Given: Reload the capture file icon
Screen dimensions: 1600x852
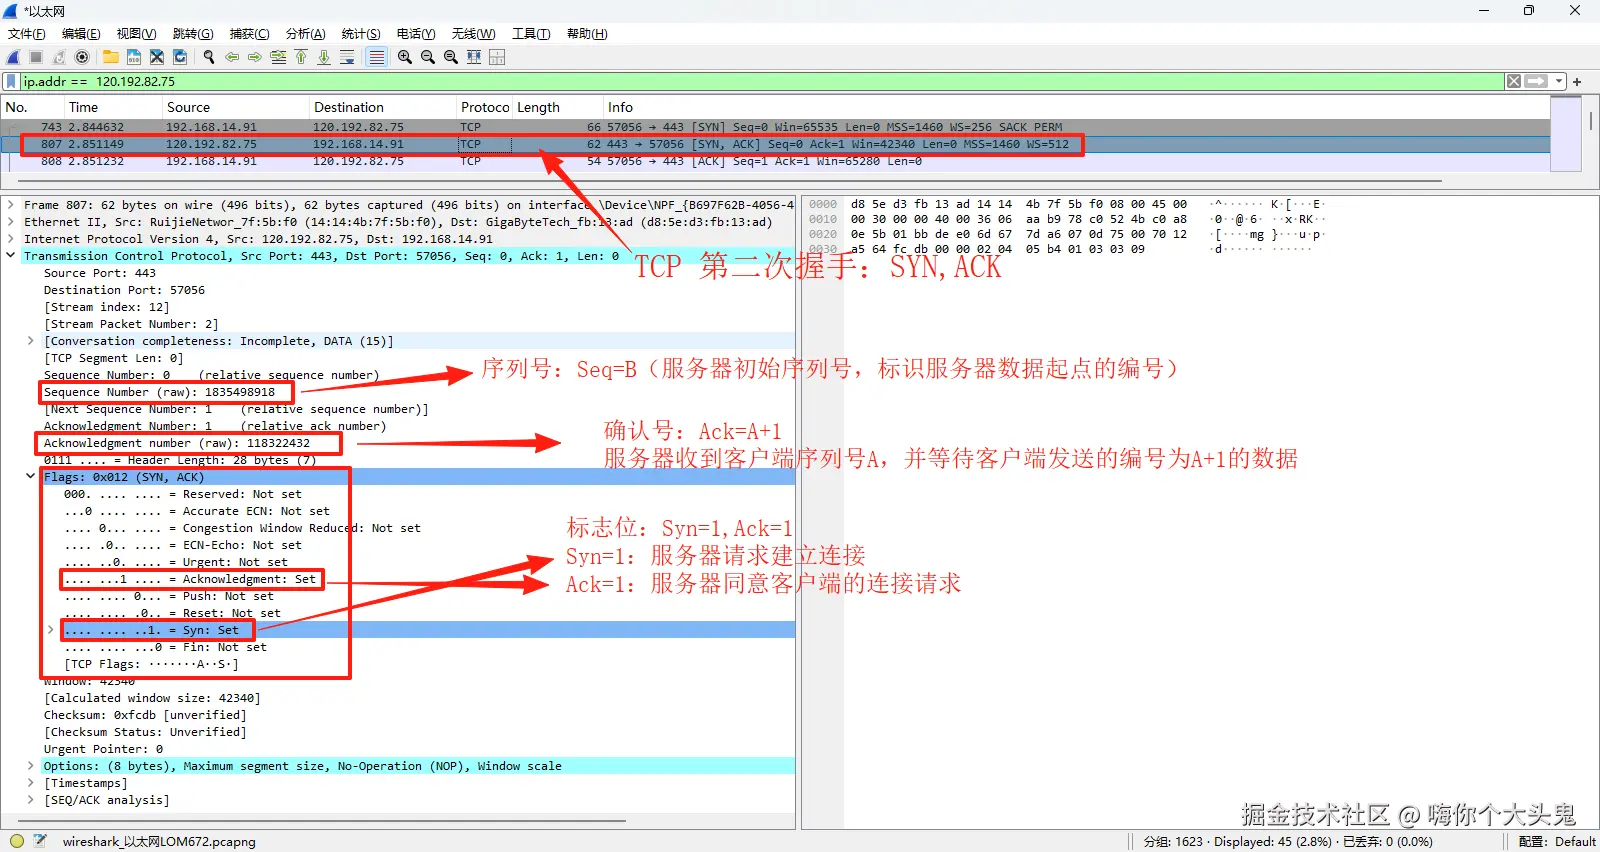Looking at the screenshot, I should 180,57.
